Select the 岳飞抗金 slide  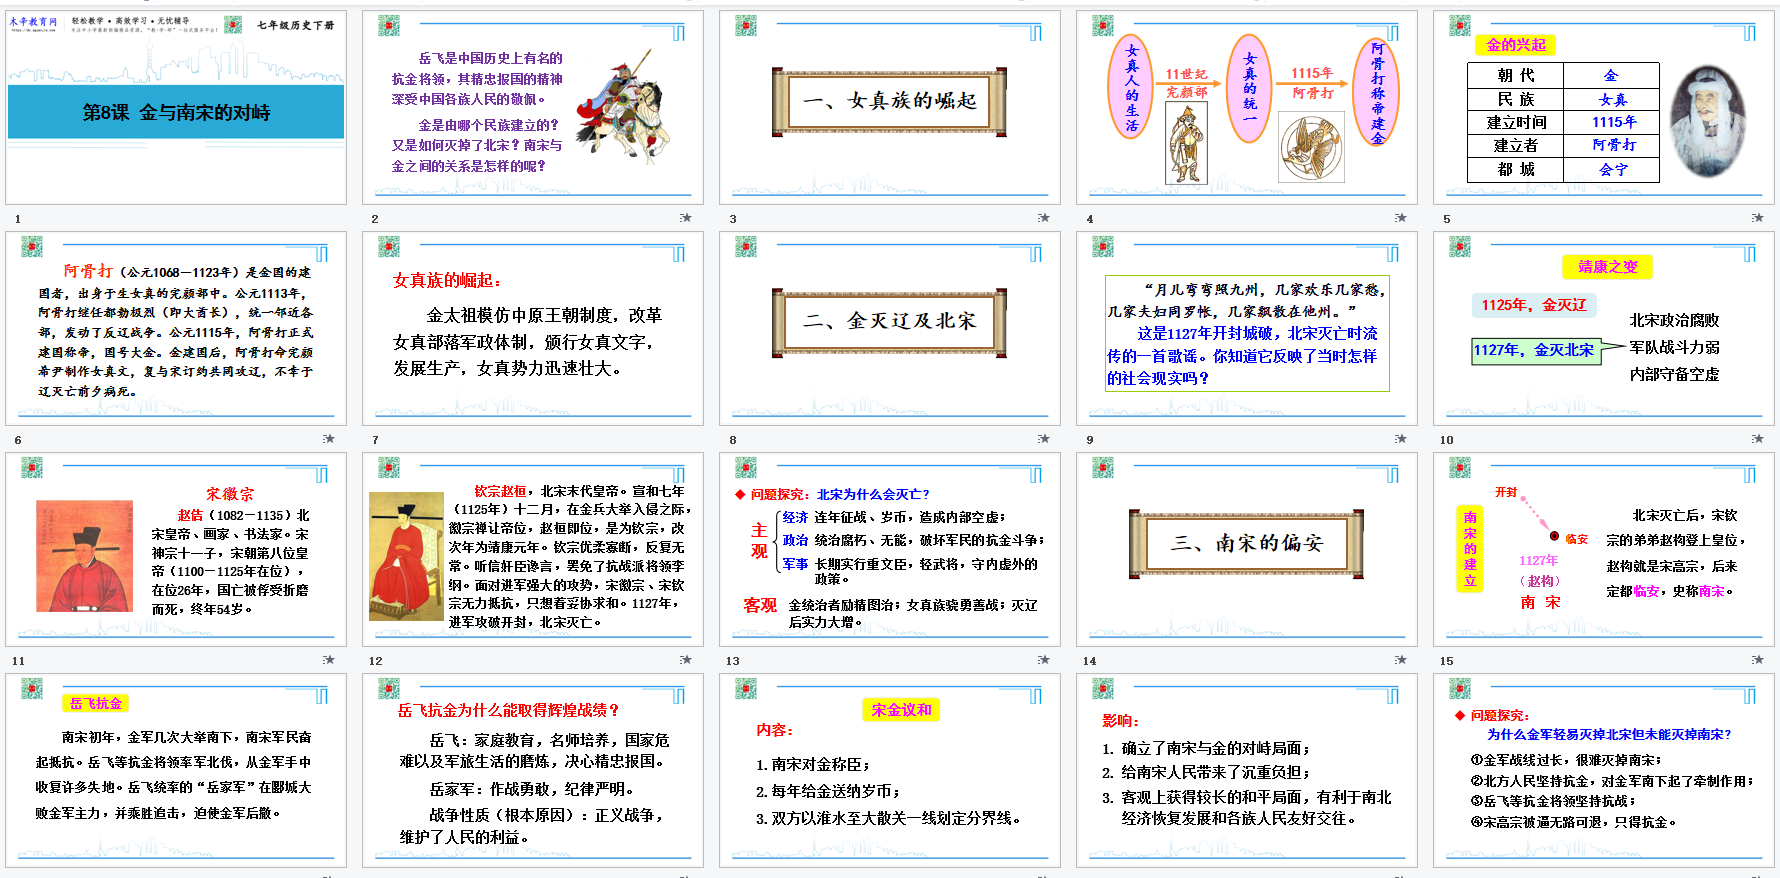pos(176,771)
